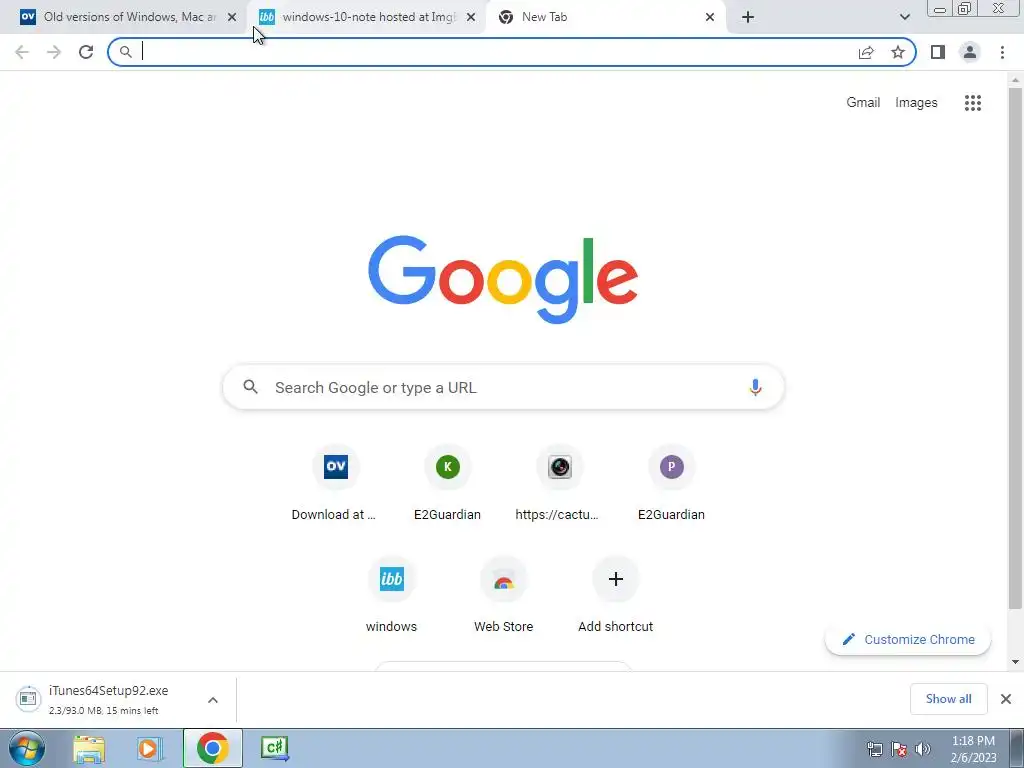Screen dimensions: 1024x768
Task: Open the purple P E2Guardian shortcut
Action: (x=671, y=483)
